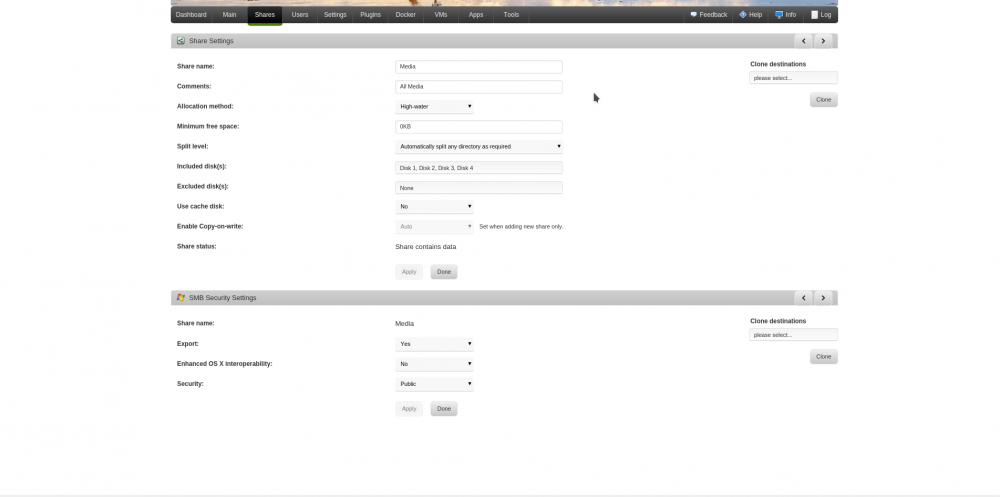Edit the Share name field containing Media
Image resolution: width=1000 pixels, height=497 pixels.
point(479,66)
